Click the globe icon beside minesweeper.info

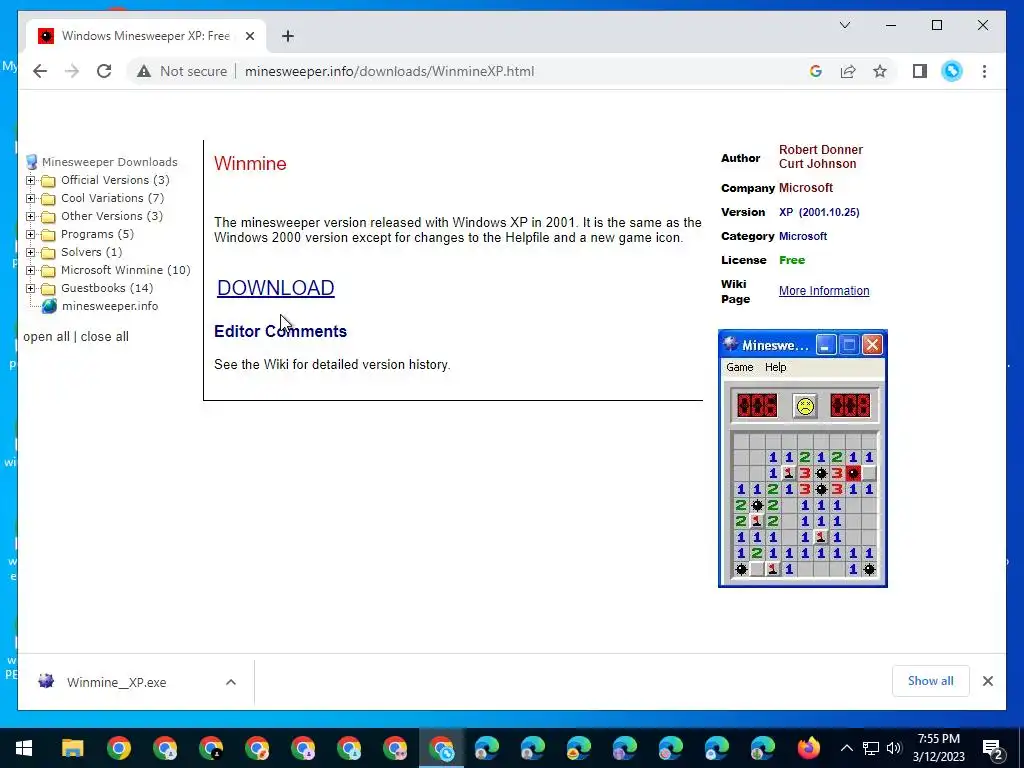pos(49,306)
